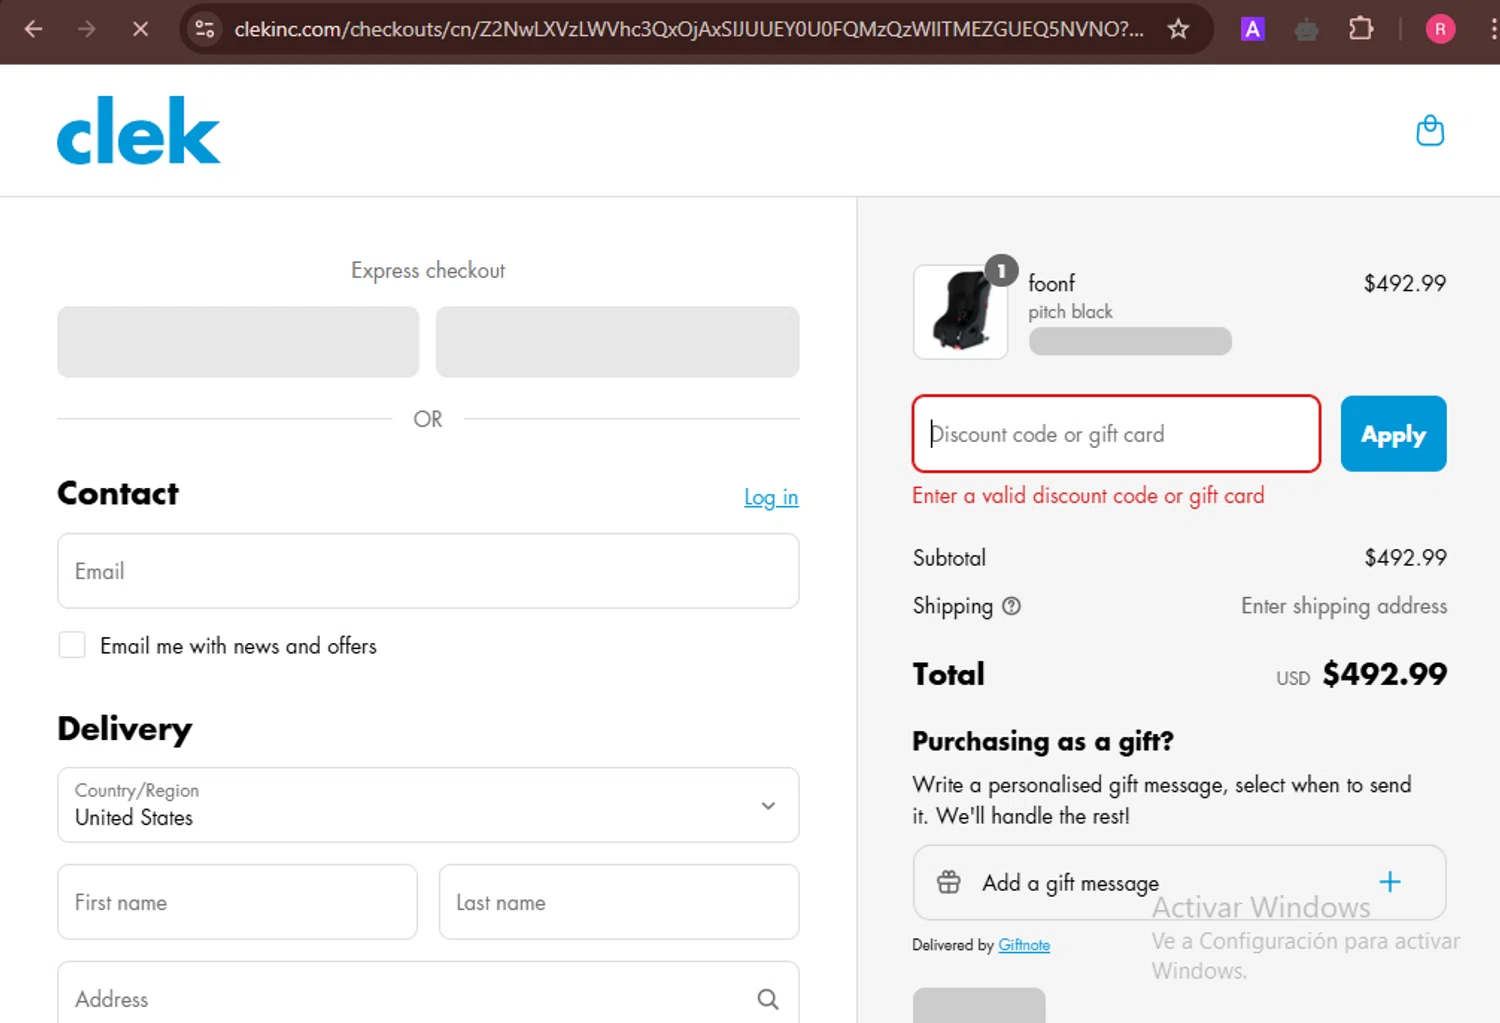Click the foonf car seat thumbnail
The image size is (1500, 1023).
[x=960, y=311]
